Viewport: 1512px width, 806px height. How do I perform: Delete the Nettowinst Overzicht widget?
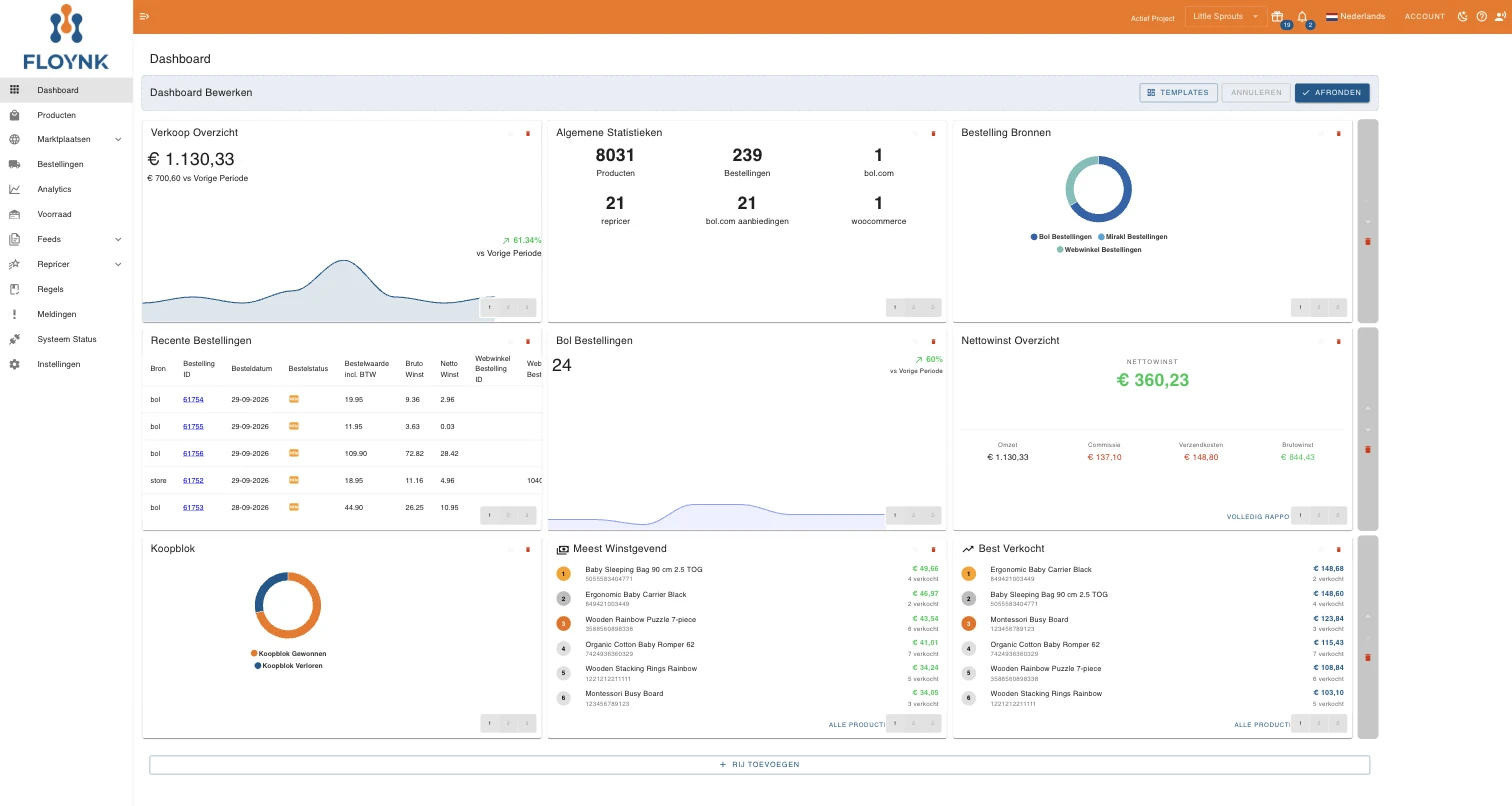tap(1338, 341)
